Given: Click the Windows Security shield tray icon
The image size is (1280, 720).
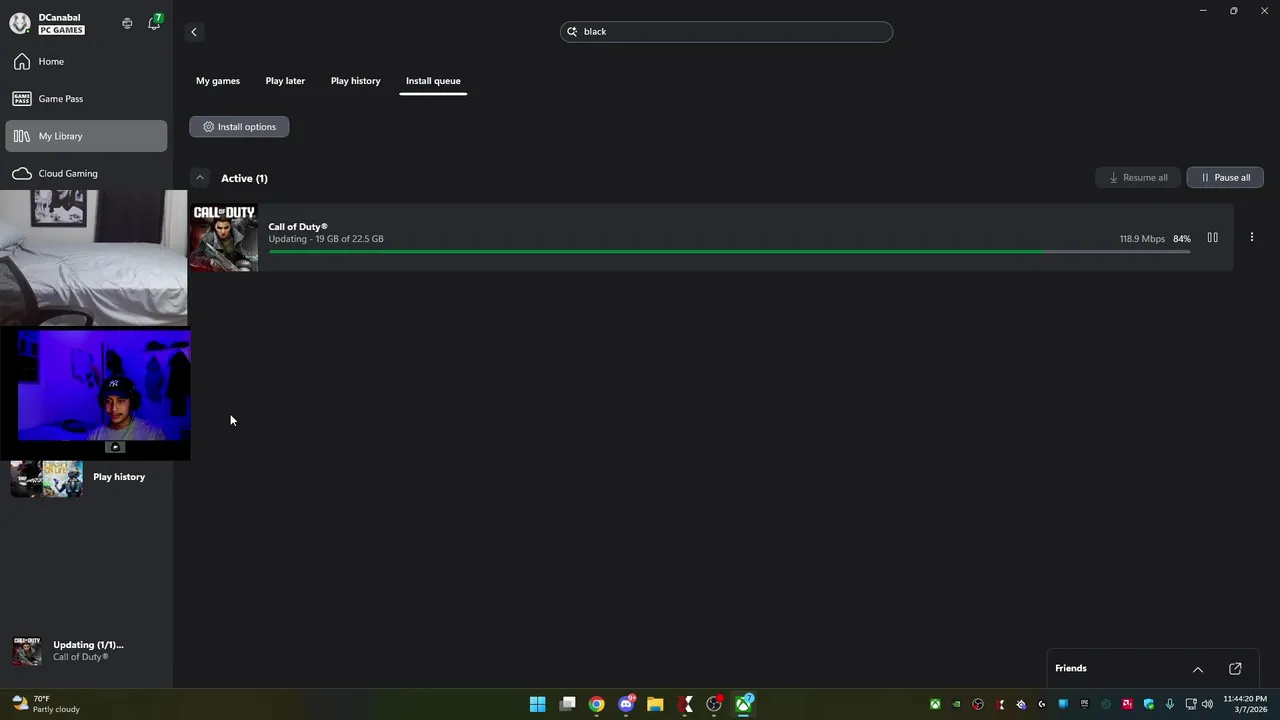Looking at the screenshot, I should [x=1148, y=704].
